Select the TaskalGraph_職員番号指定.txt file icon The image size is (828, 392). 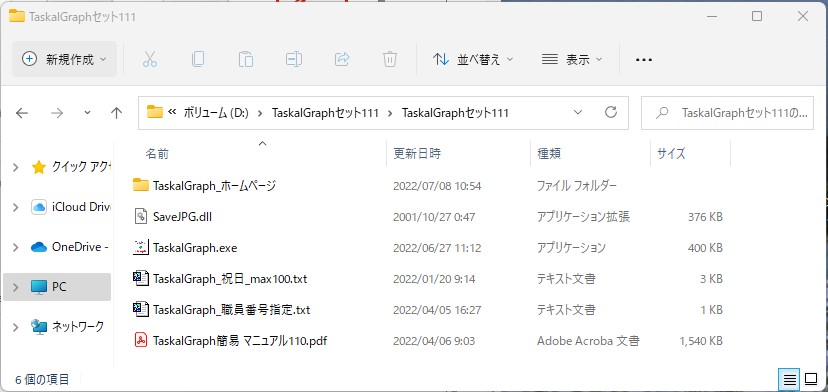click(140, 309)
